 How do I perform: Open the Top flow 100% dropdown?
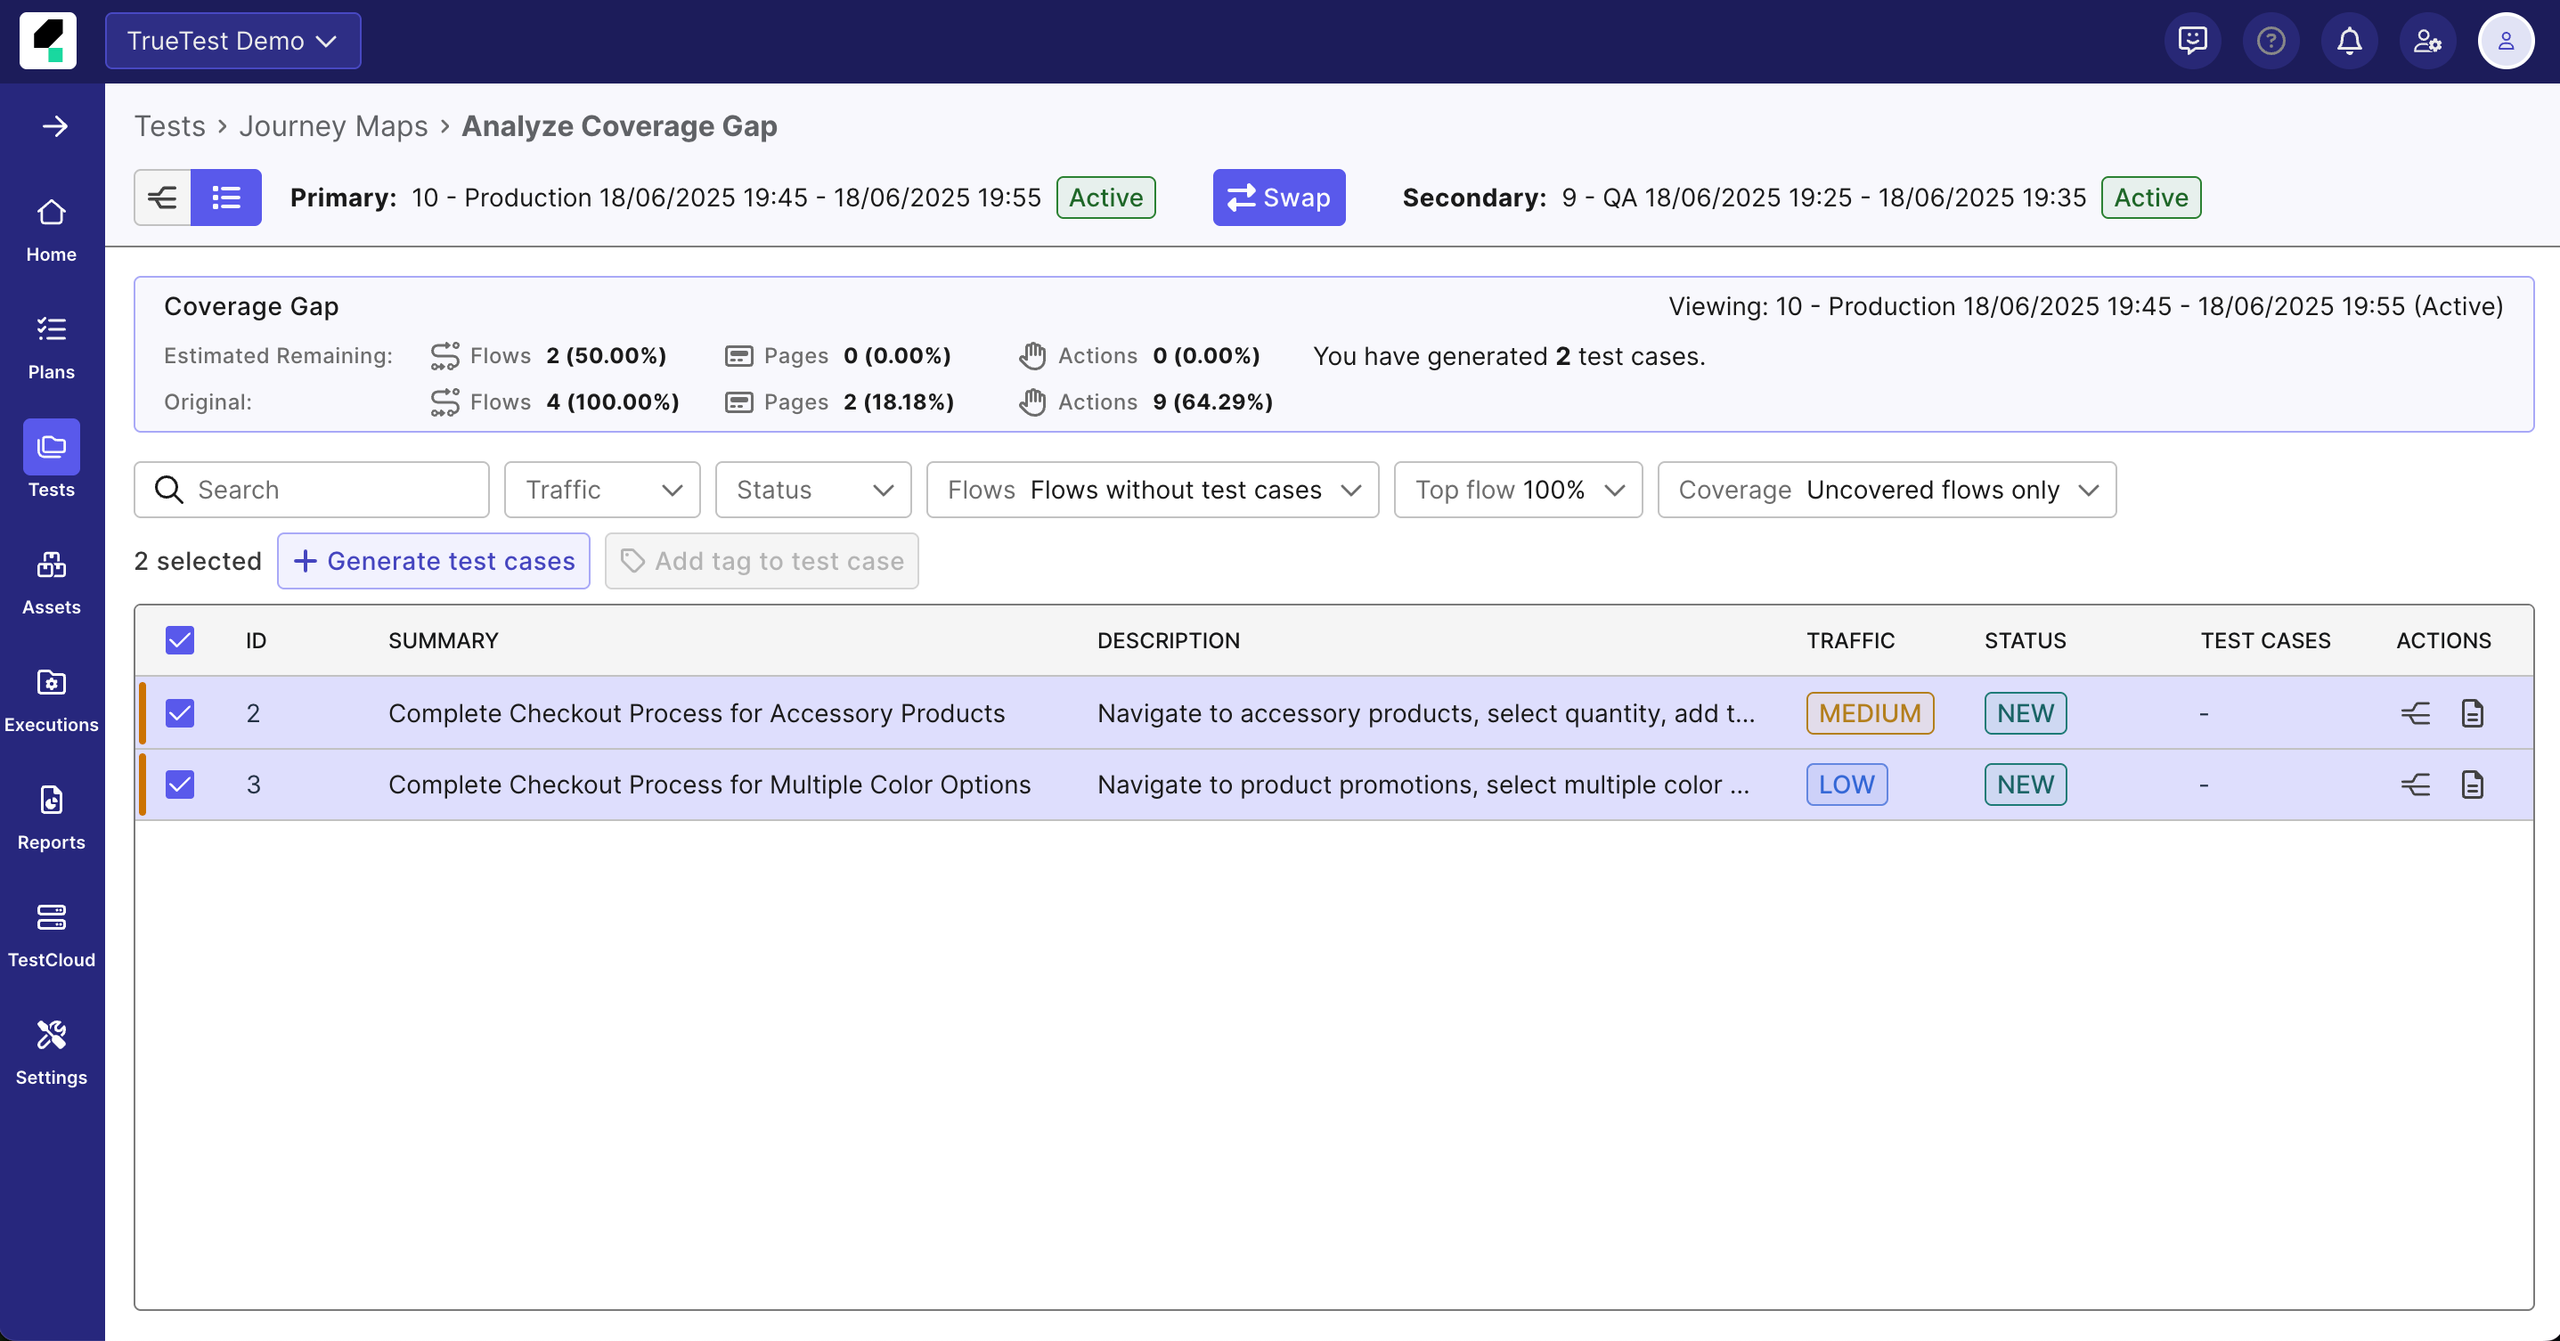point(1518,490)
